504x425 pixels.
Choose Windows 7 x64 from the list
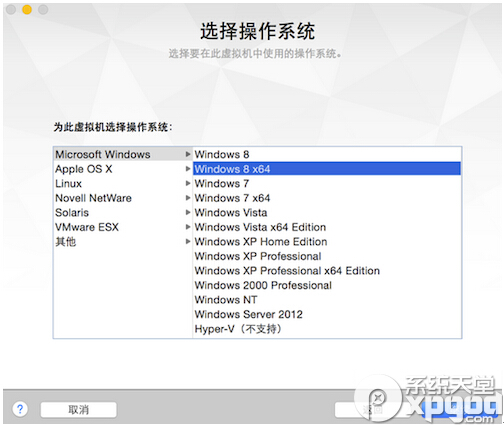(x=327, y=198)
